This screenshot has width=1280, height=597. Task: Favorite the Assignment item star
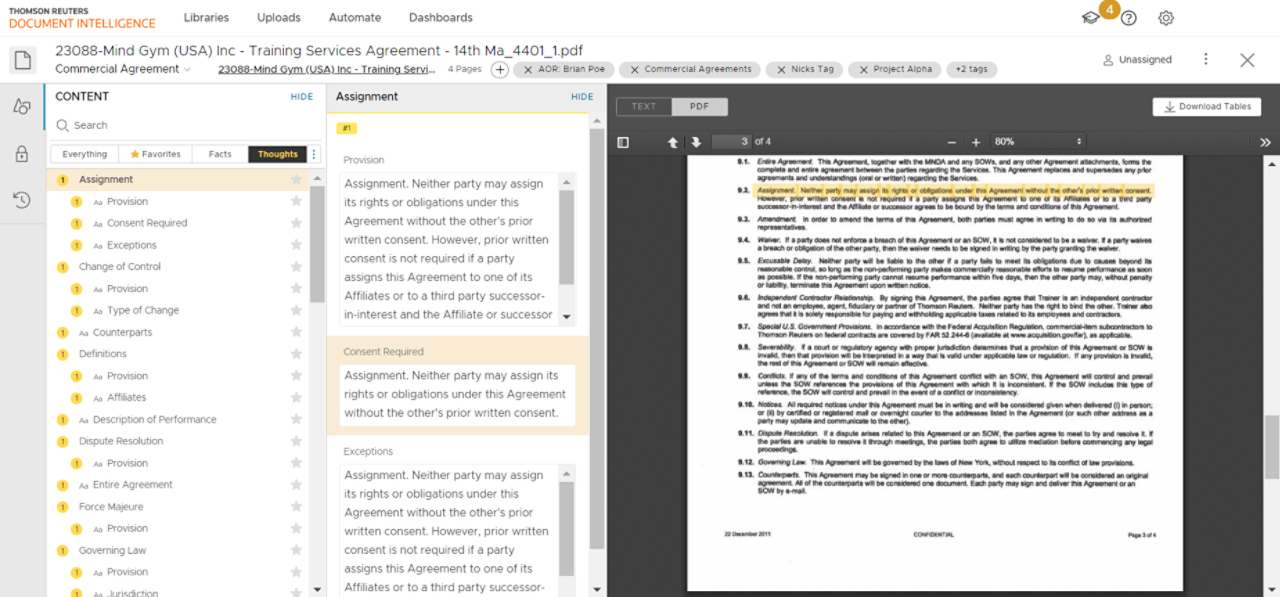296,180
